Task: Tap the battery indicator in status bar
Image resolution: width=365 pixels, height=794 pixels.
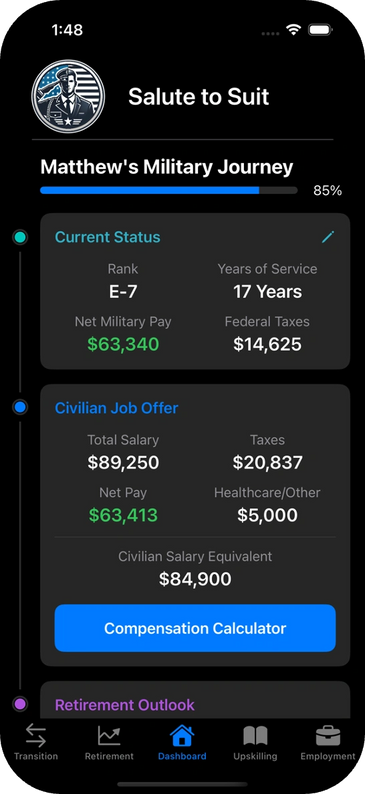Action: point(320,30)
